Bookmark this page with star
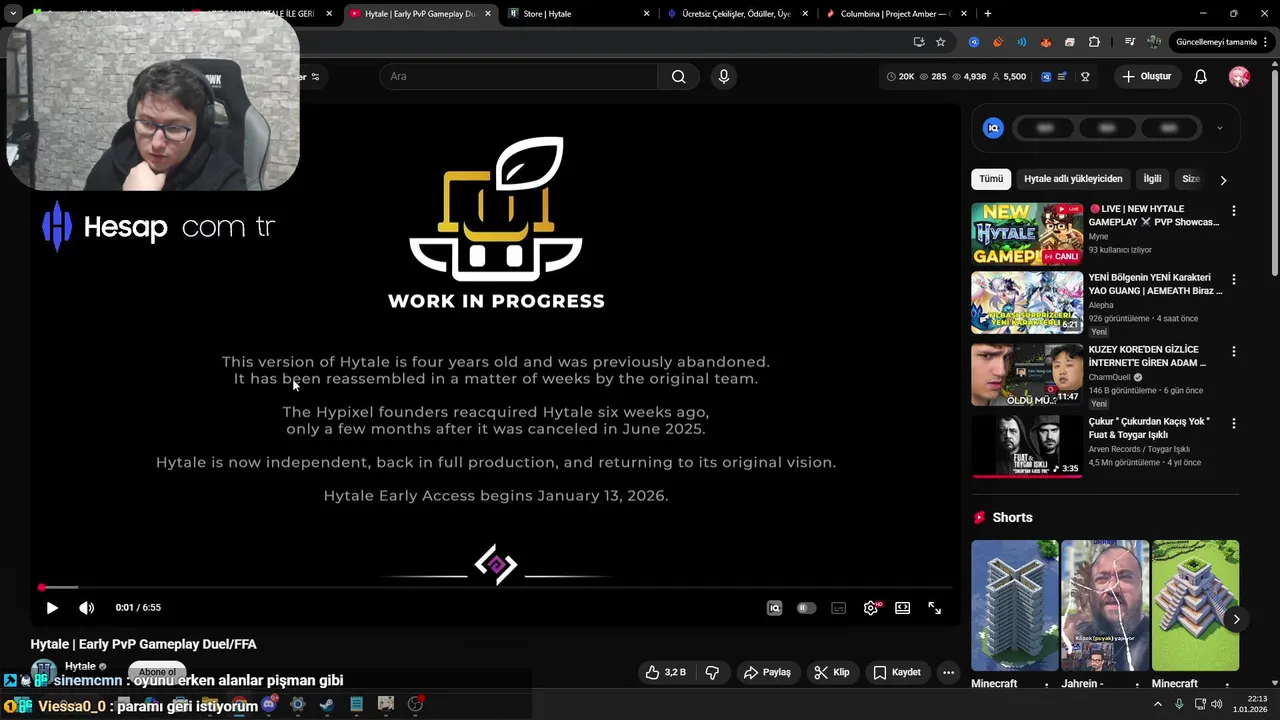Image resolution: width=1280 pixels, height=720 pixels. pos(941,42)
